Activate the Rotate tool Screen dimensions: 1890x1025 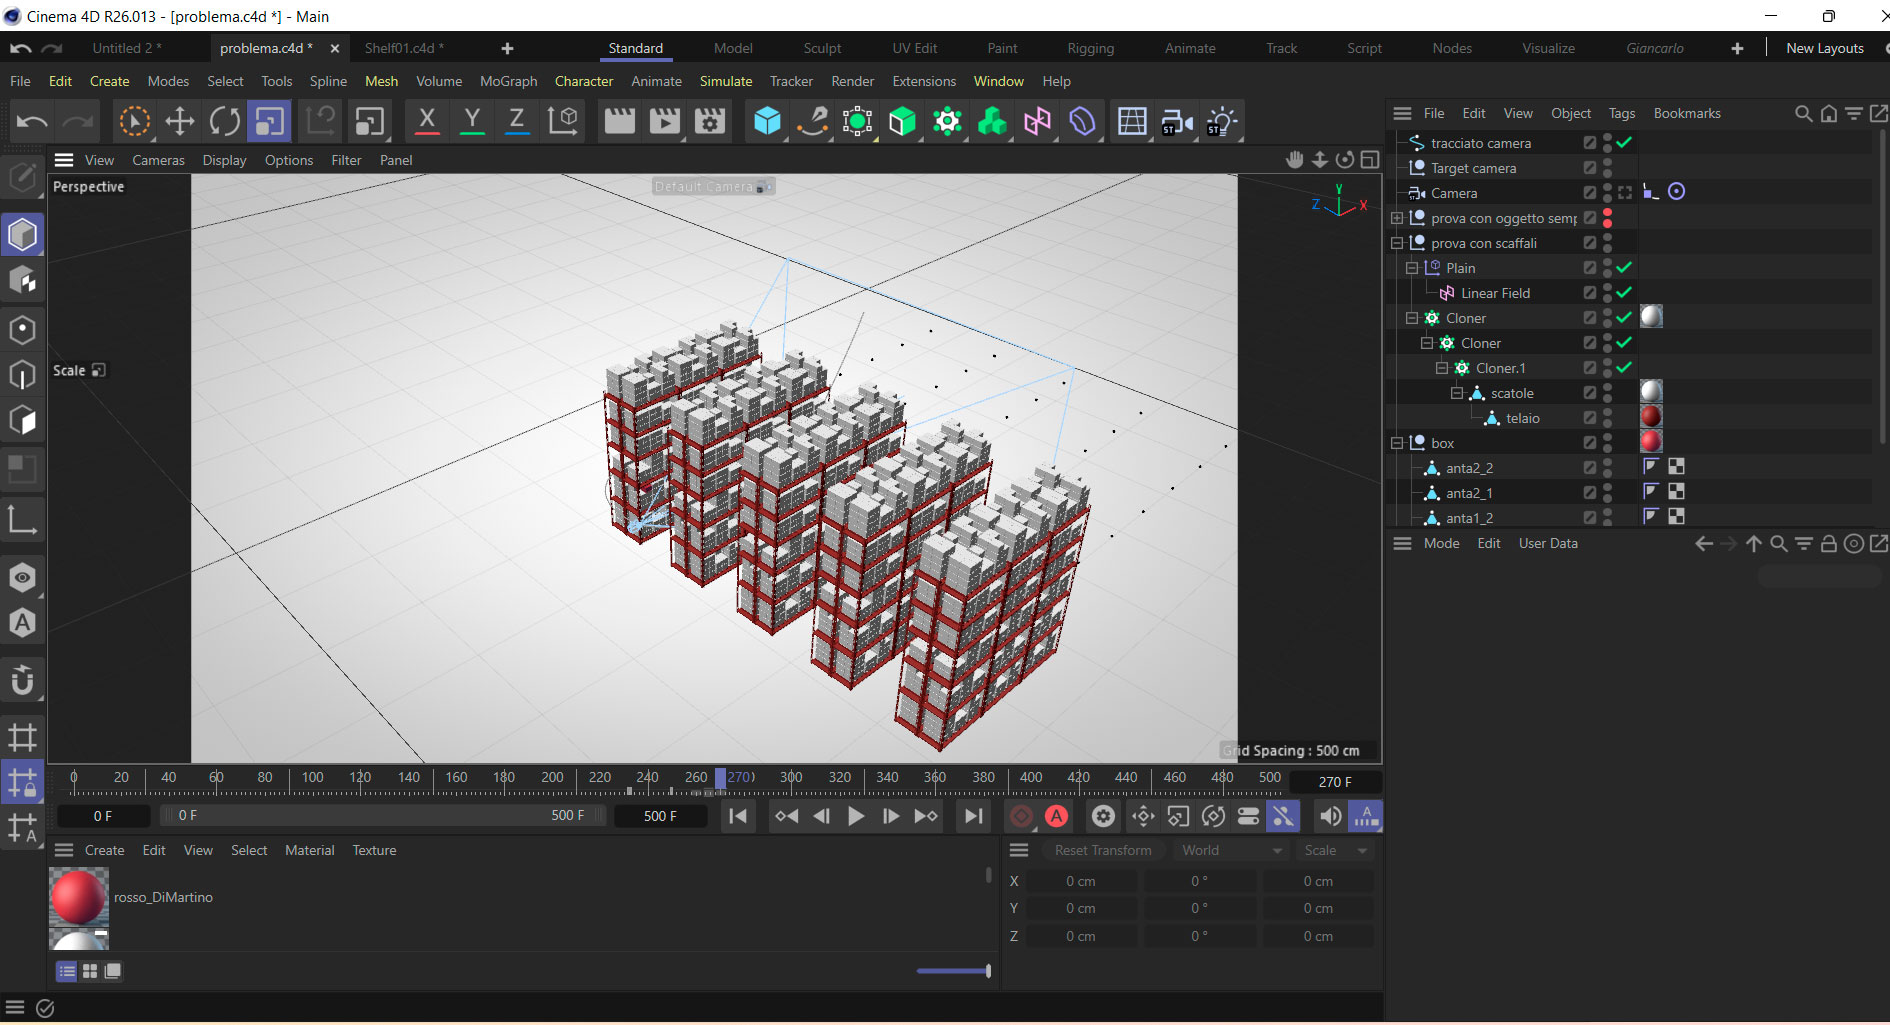pos(225,122)
